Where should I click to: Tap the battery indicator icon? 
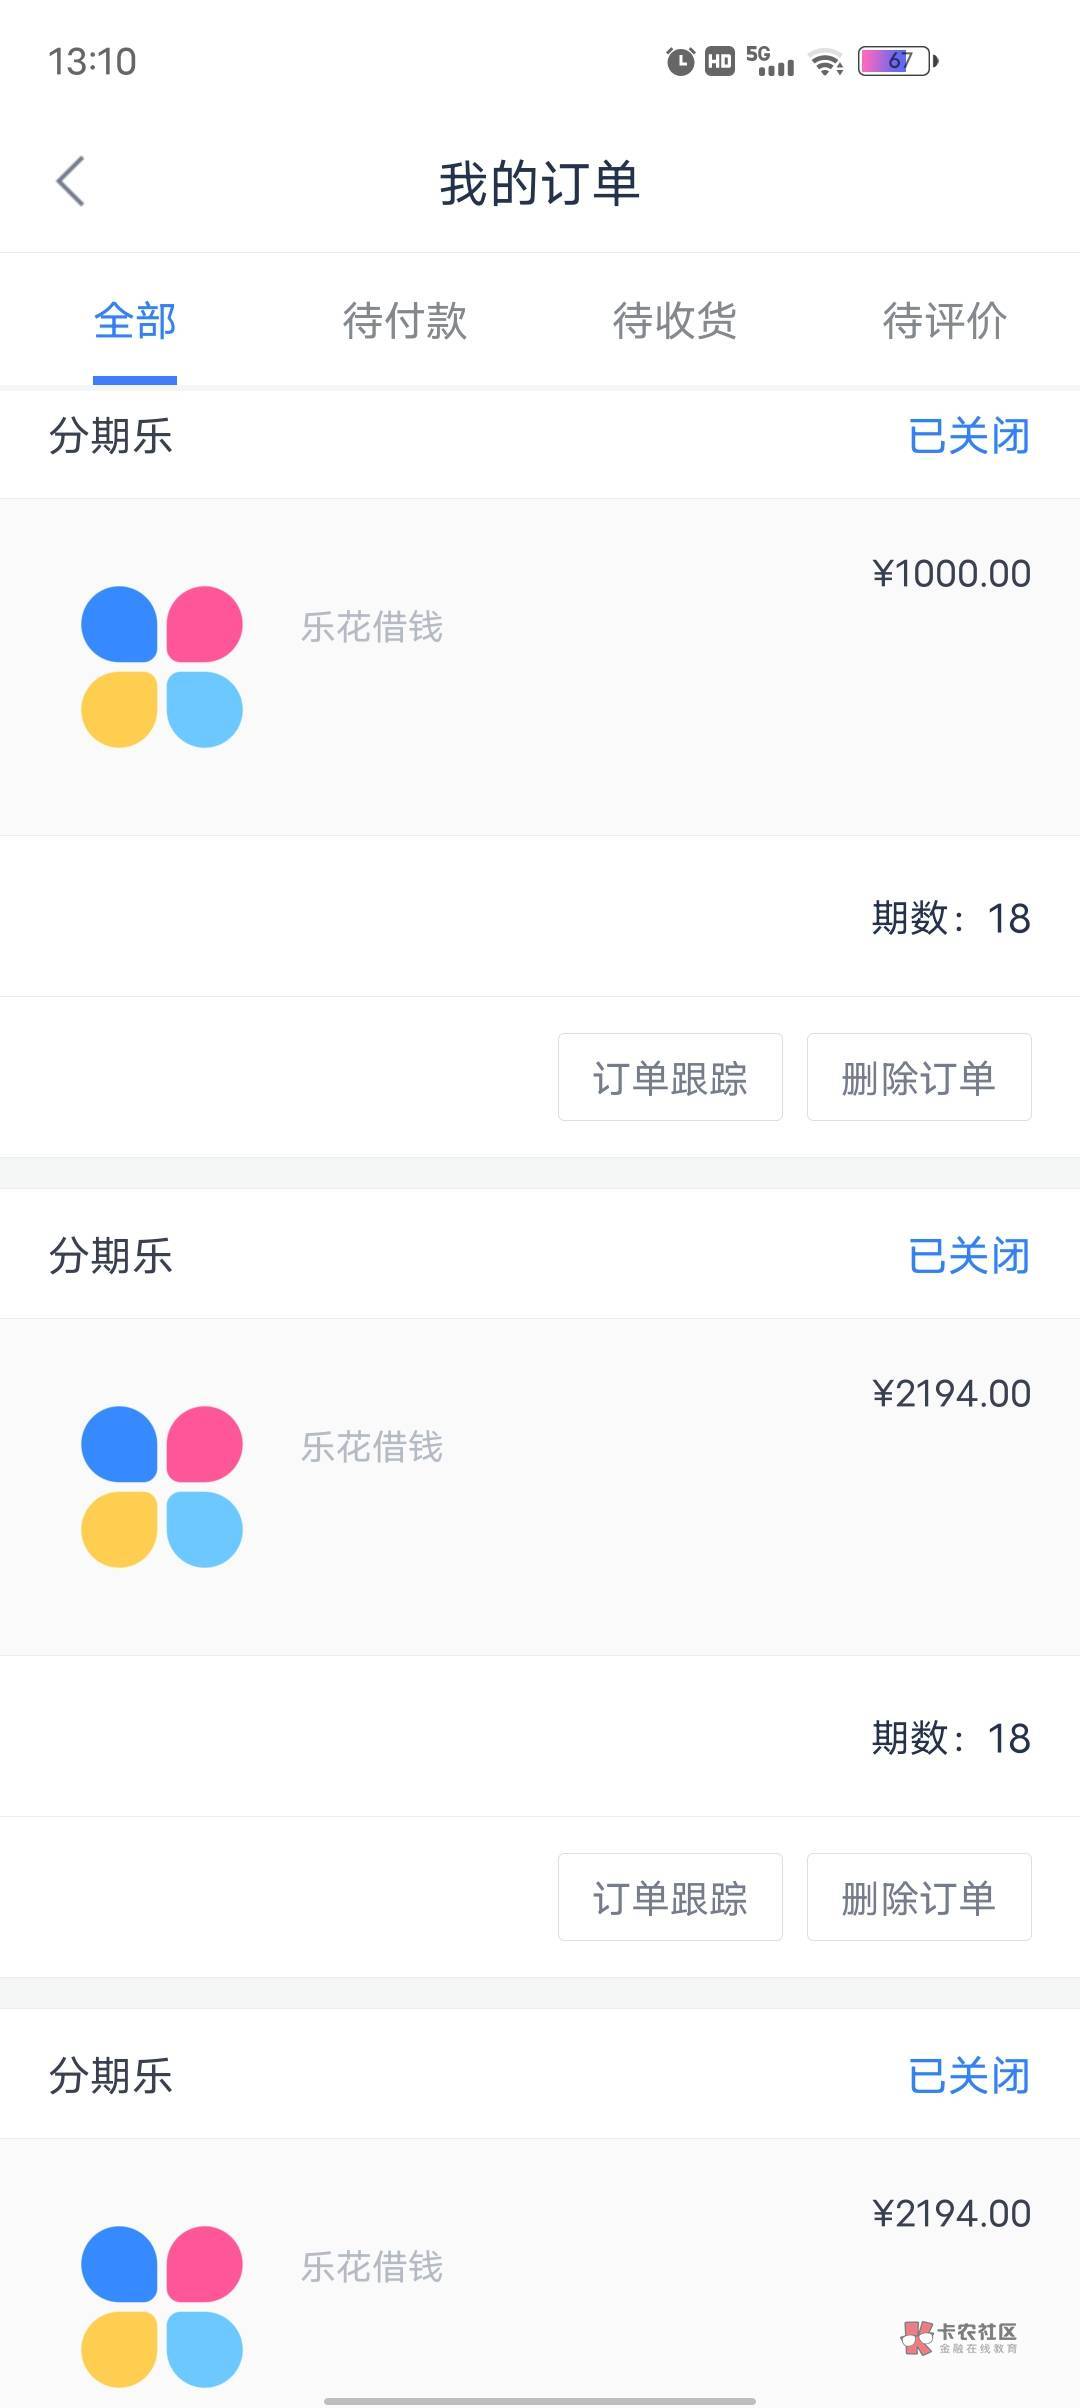point(898,62)
